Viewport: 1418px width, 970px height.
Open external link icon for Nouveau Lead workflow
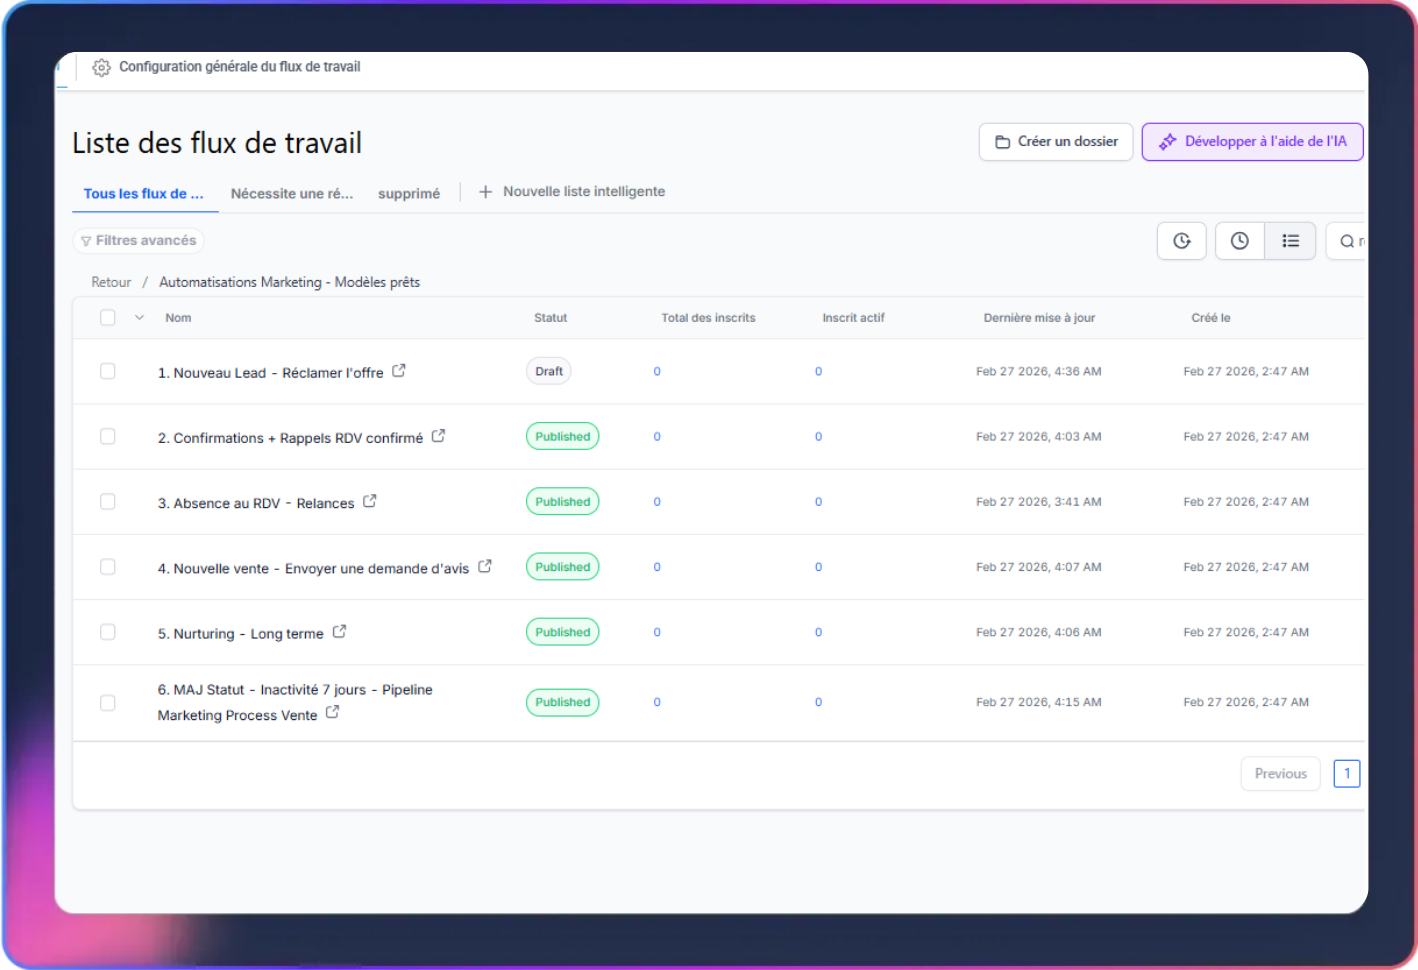click(x=399, y=371)
